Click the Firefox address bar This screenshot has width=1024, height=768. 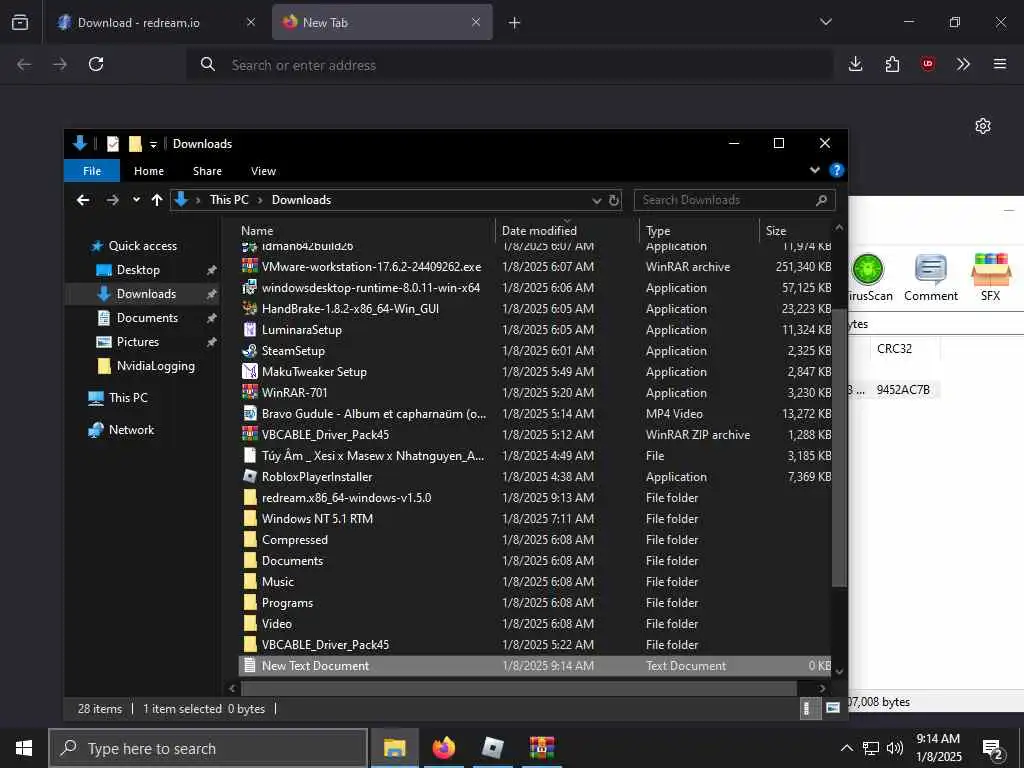509,65
